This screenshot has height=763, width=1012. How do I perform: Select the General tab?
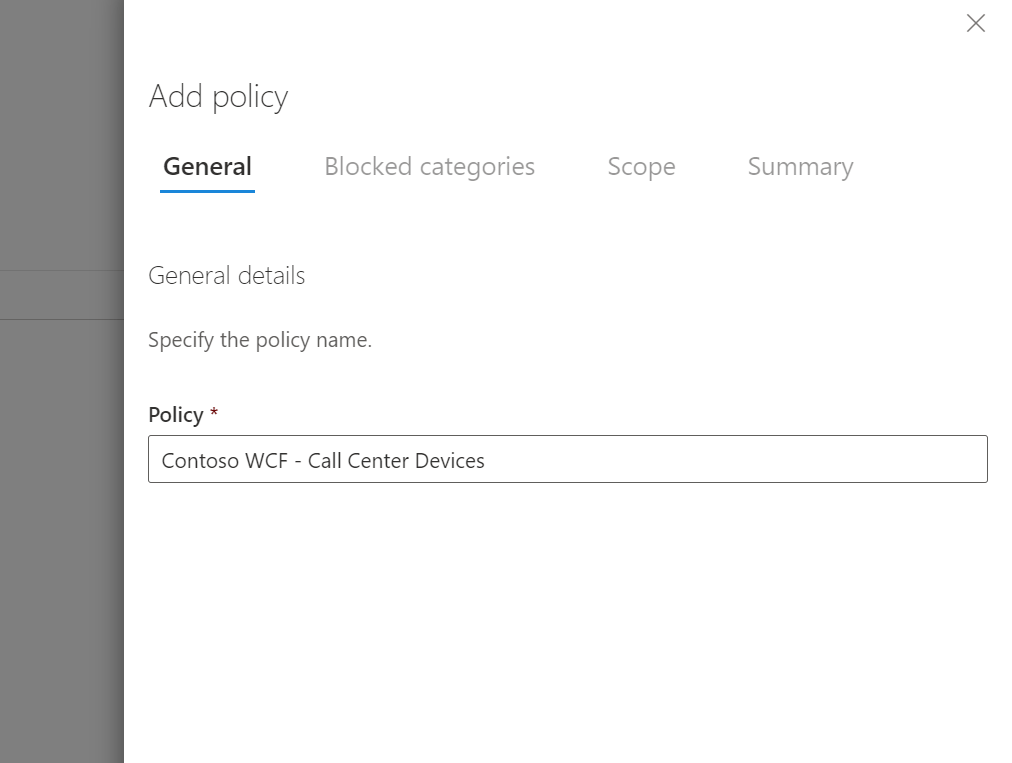(x=207, y=167)
